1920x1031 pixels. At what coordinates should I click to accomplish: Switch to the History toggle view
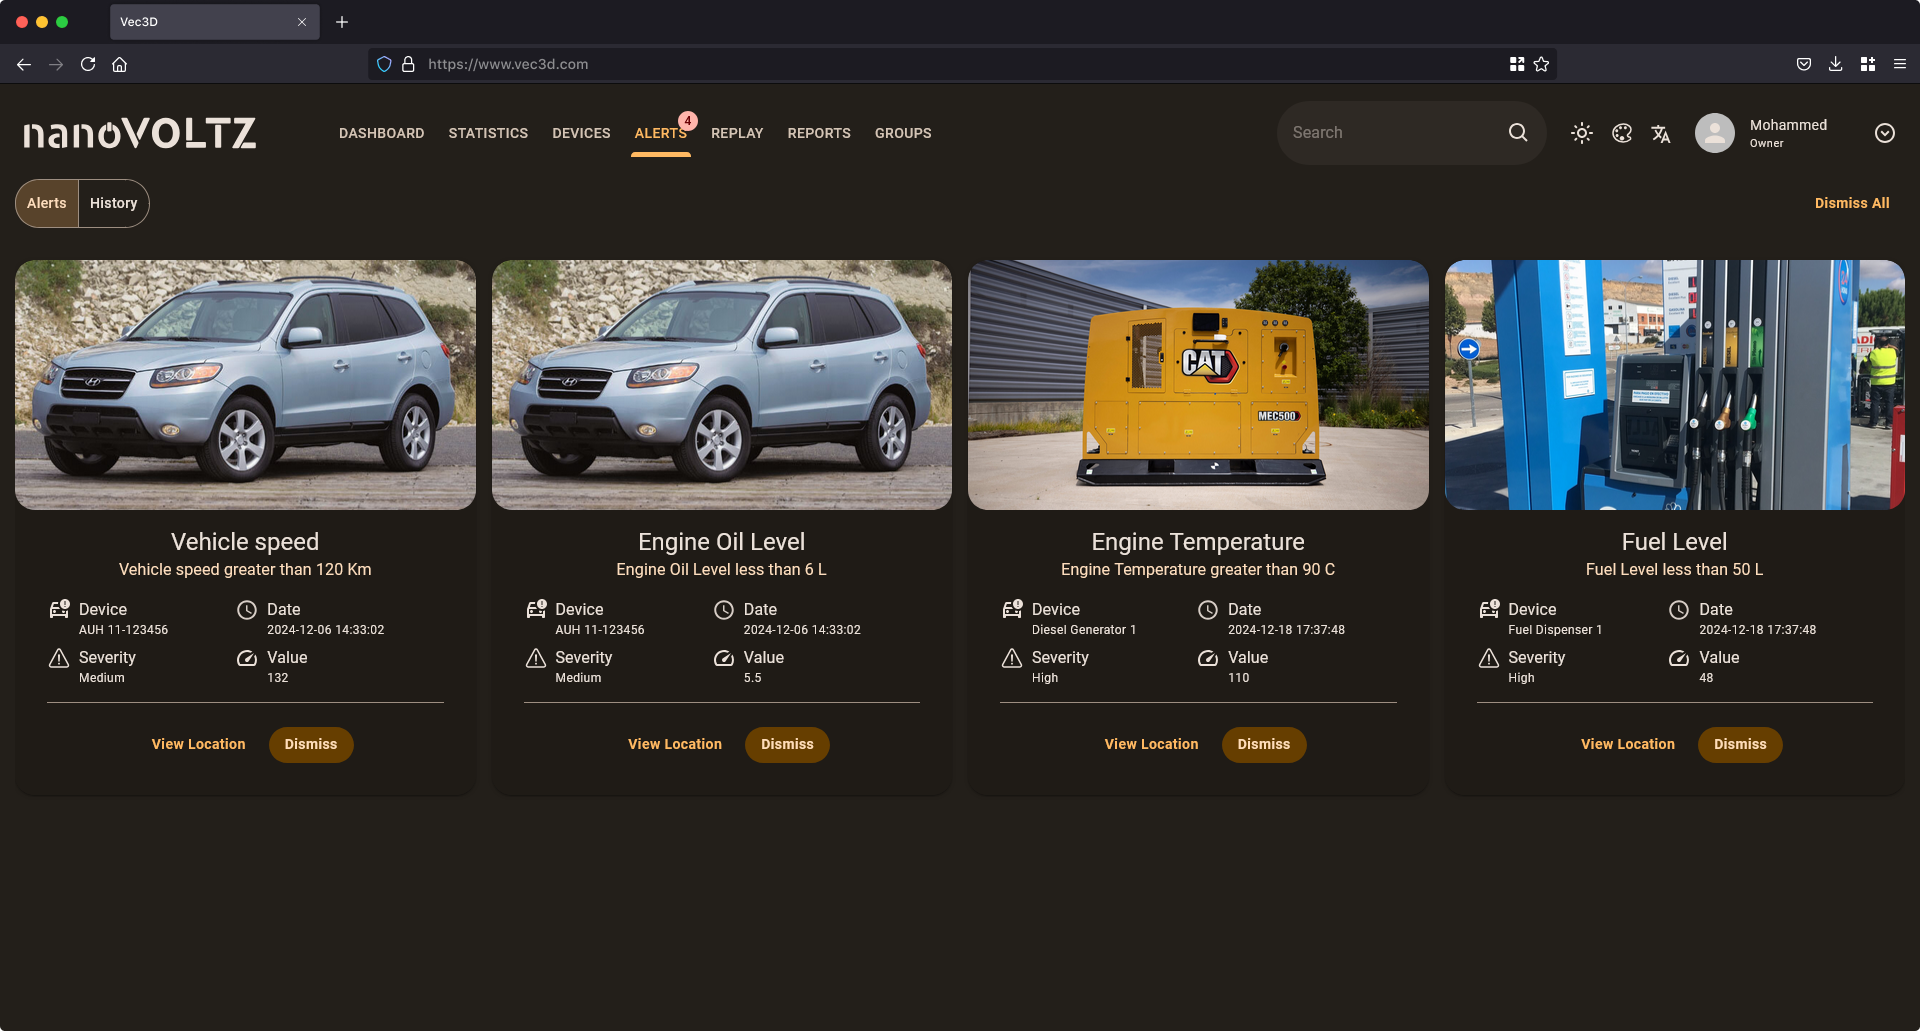point(114,203)
